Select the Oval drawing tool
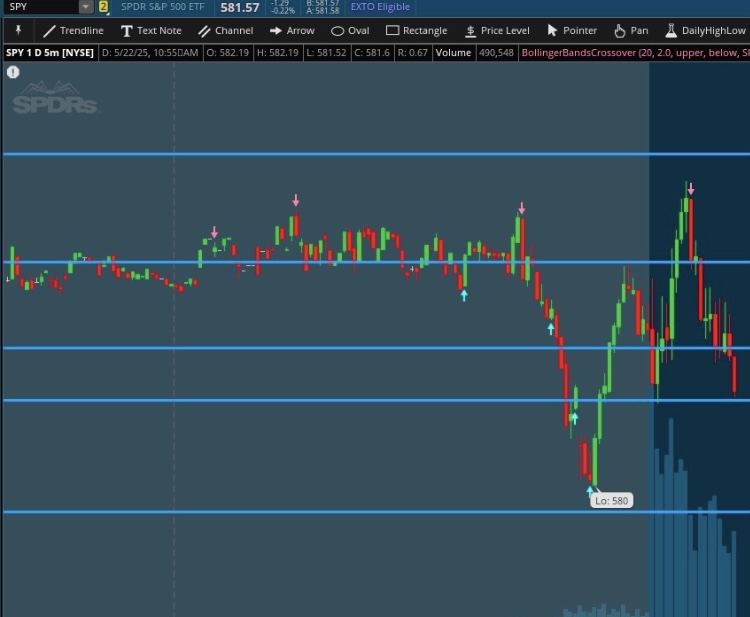 350,31
